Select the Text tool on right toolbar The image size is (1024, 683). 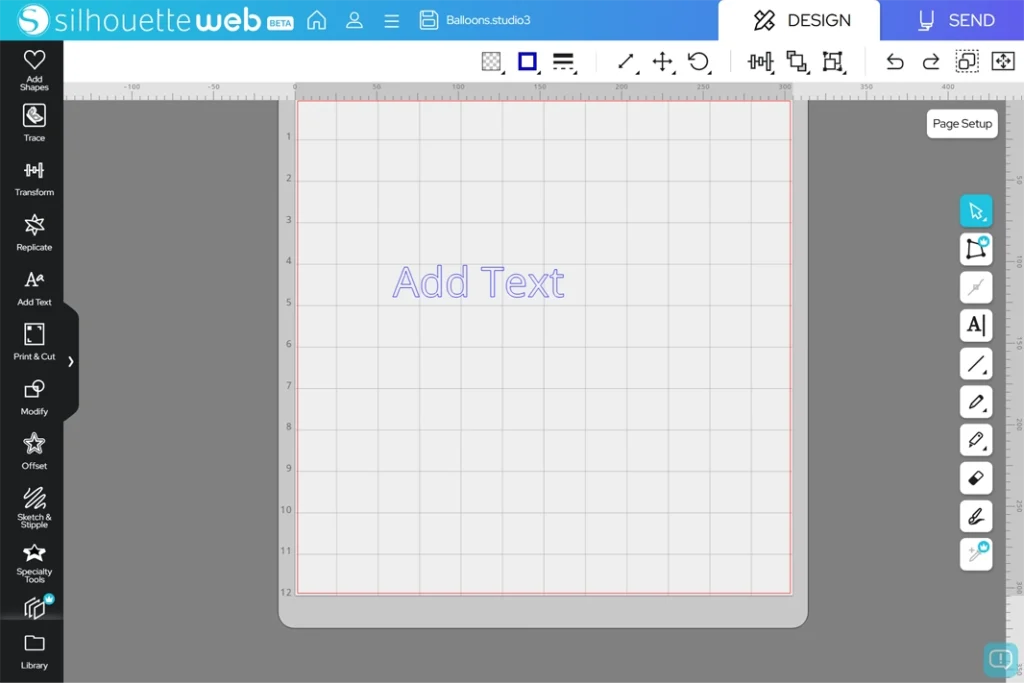[x=976, y=325]
